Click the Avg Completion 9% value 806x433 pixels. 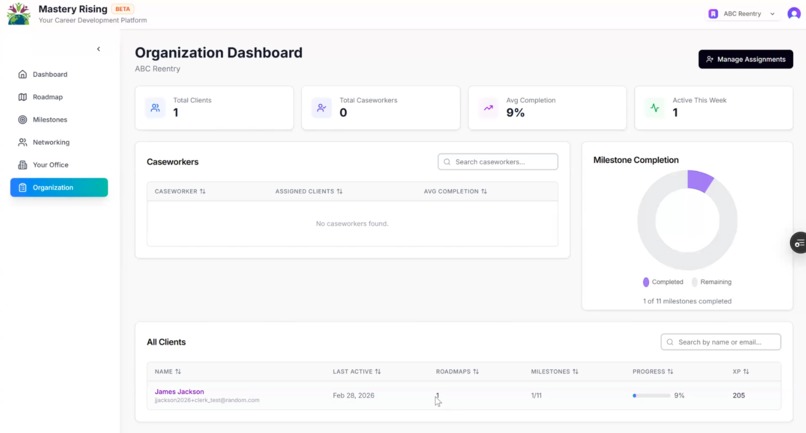pyautogui.click(x=515, y=113)
